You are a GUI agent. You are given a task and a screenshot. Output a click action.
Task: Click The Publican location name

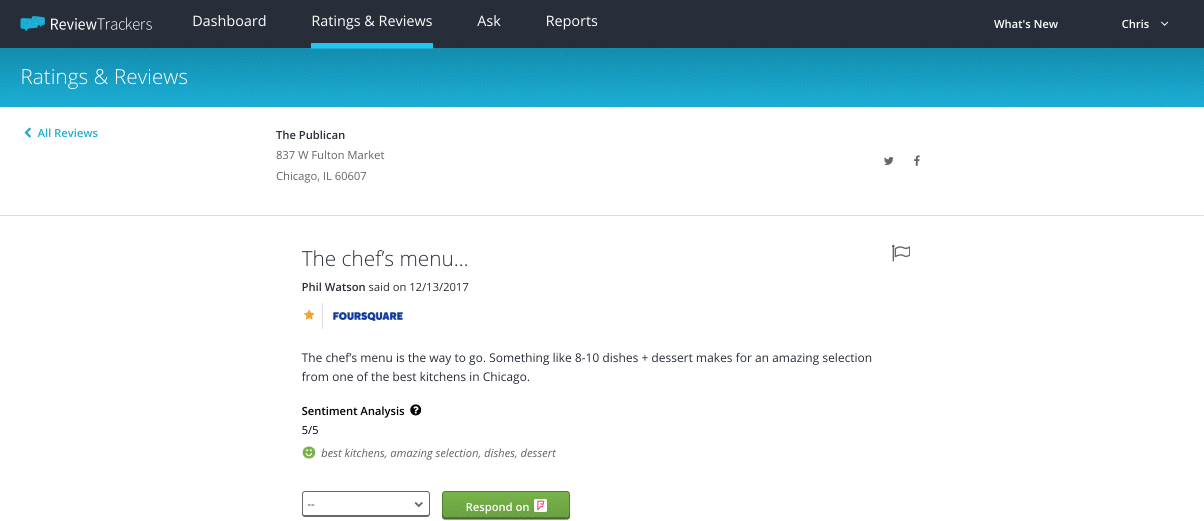click(x=311, y=135)
